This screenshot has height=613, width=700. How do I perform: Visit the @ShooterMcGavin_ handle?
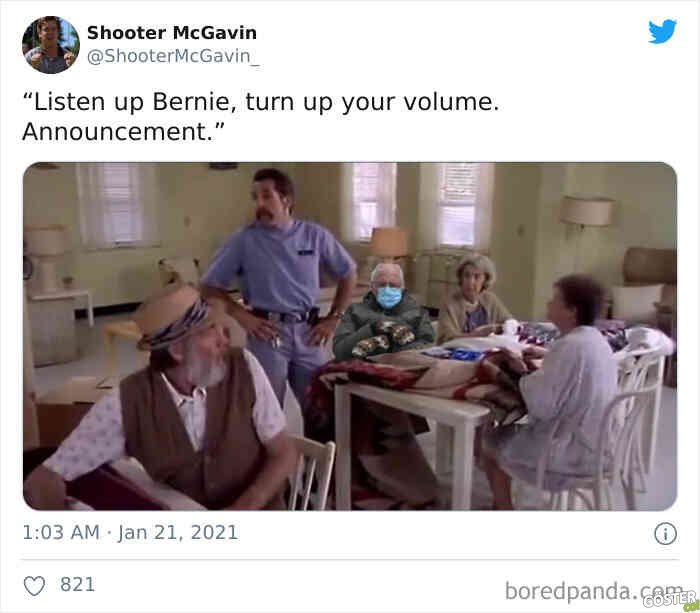[173, 56]
